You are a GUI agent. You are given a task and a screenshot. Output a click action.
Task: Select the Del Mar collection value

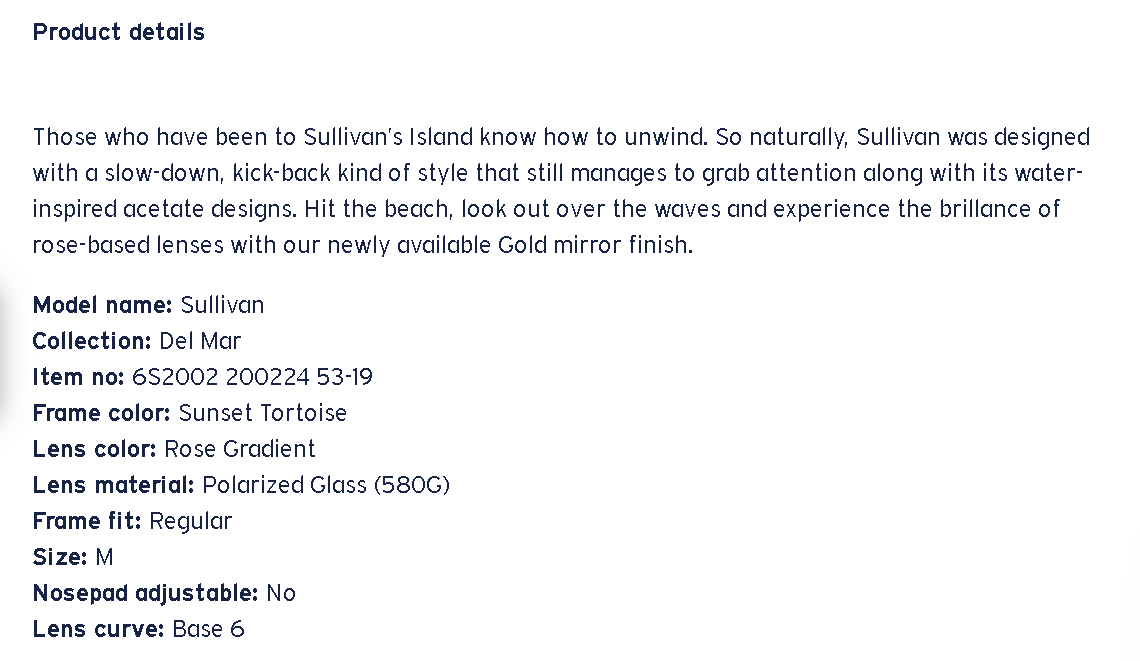click(200, 341)
